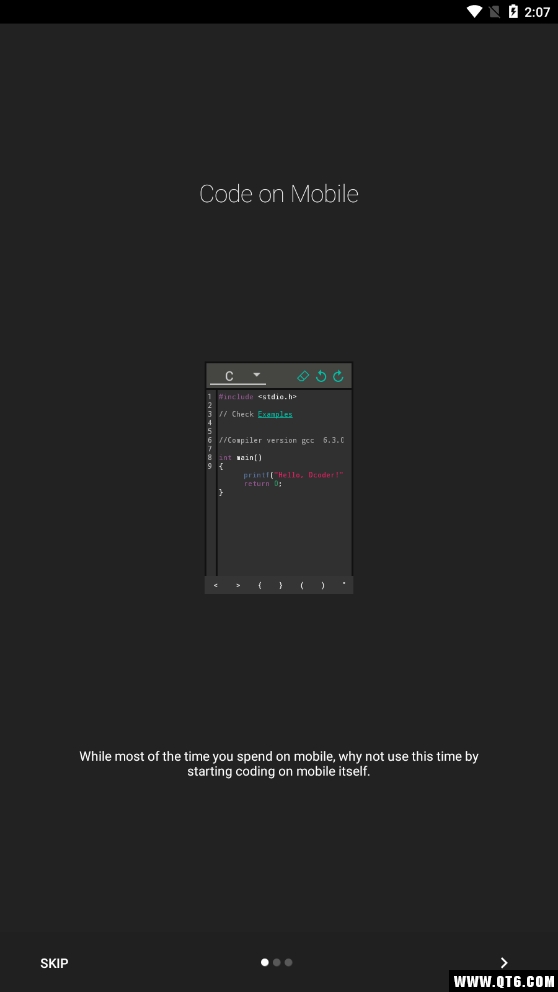
Task: Tap the description text about coding on mobile
Action: pos(279,764)
